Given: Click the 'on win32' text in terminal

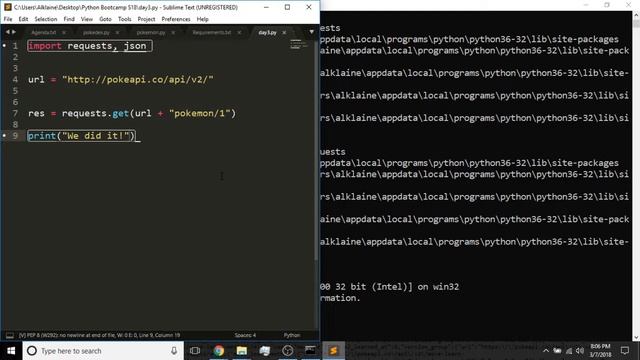Looking at the screenshot, I should click(x=438, y=287).
